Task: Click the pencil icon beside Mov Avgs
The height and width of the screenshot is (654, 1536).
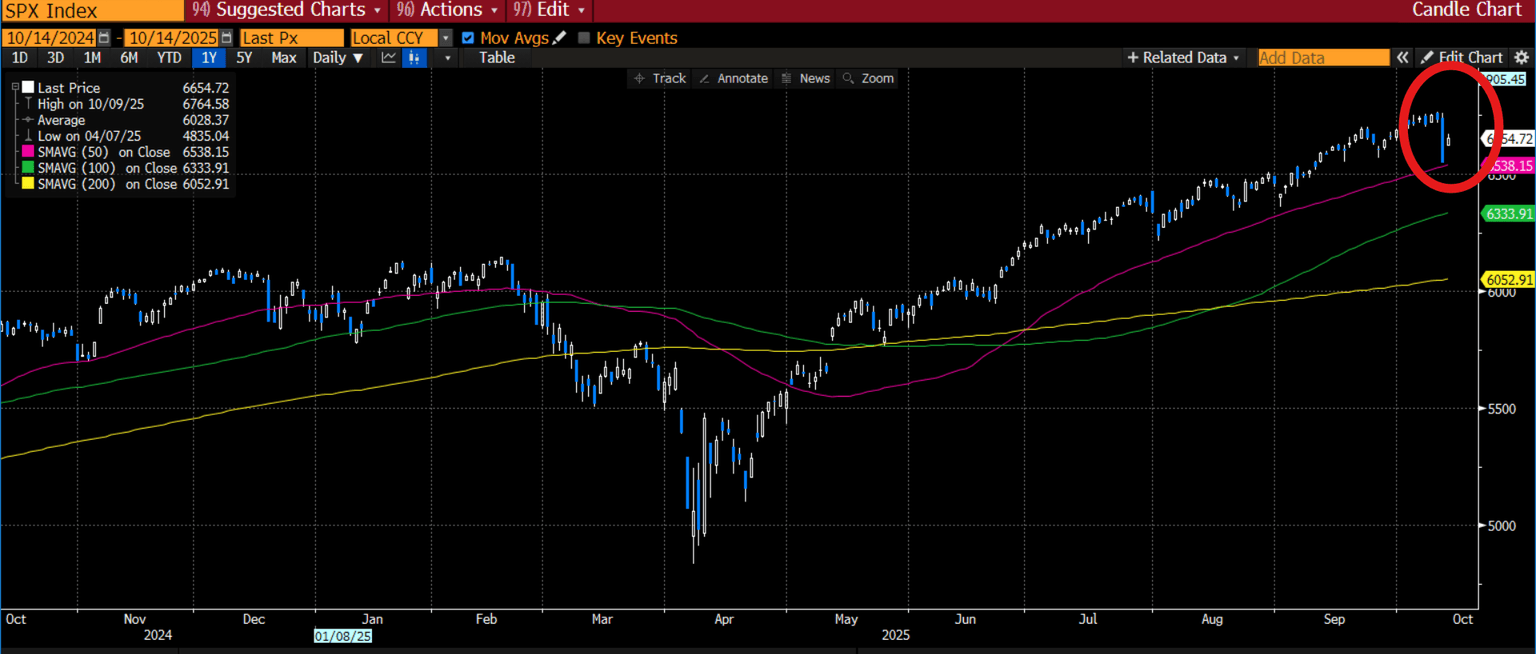Action: [559, 38]
